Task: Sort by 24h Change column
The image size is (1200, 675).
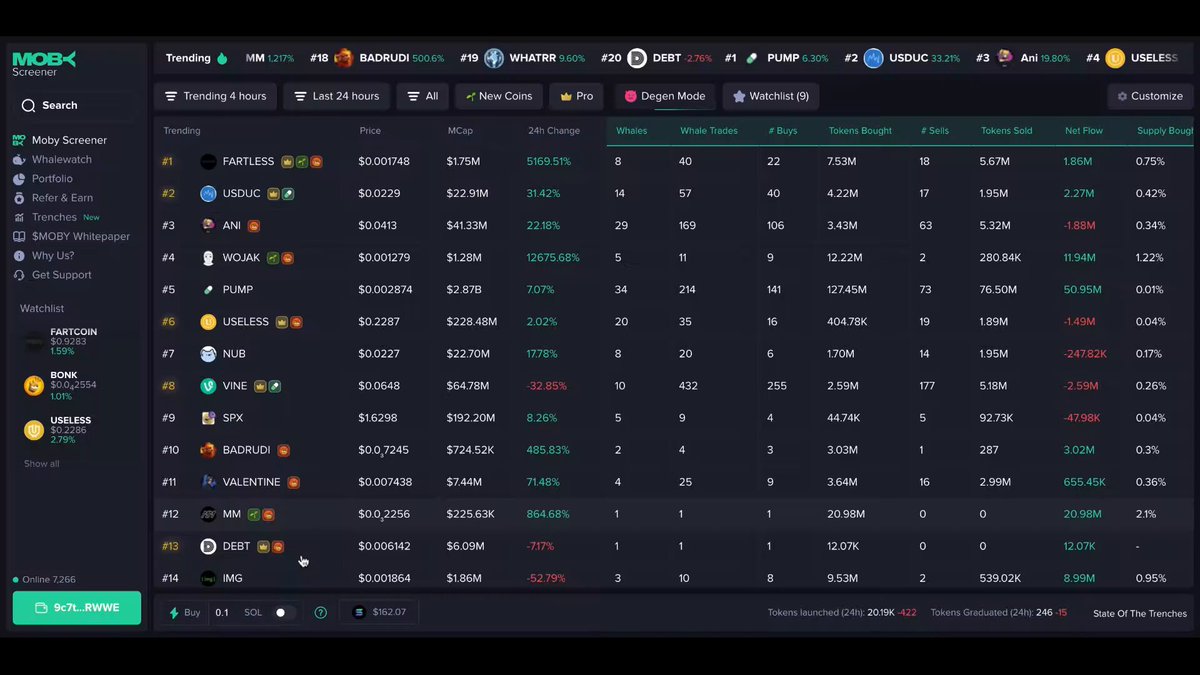Action: pyautogui.click(x=554, y=131)
